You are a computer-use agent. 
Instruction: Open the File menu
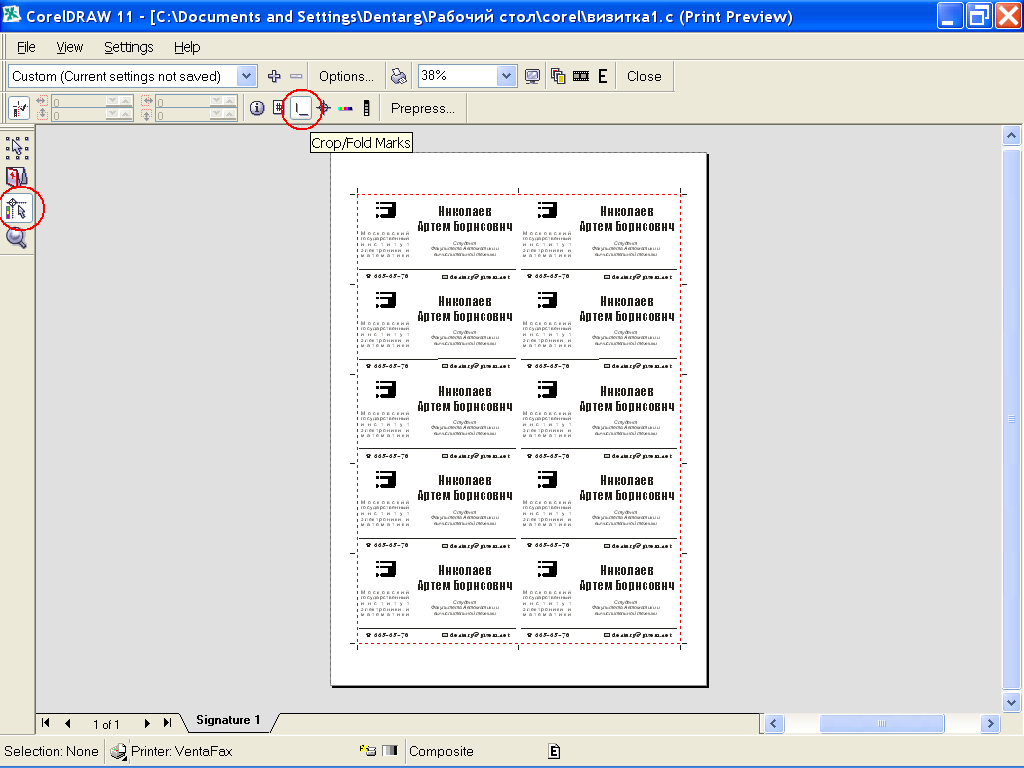coord(26,47)
